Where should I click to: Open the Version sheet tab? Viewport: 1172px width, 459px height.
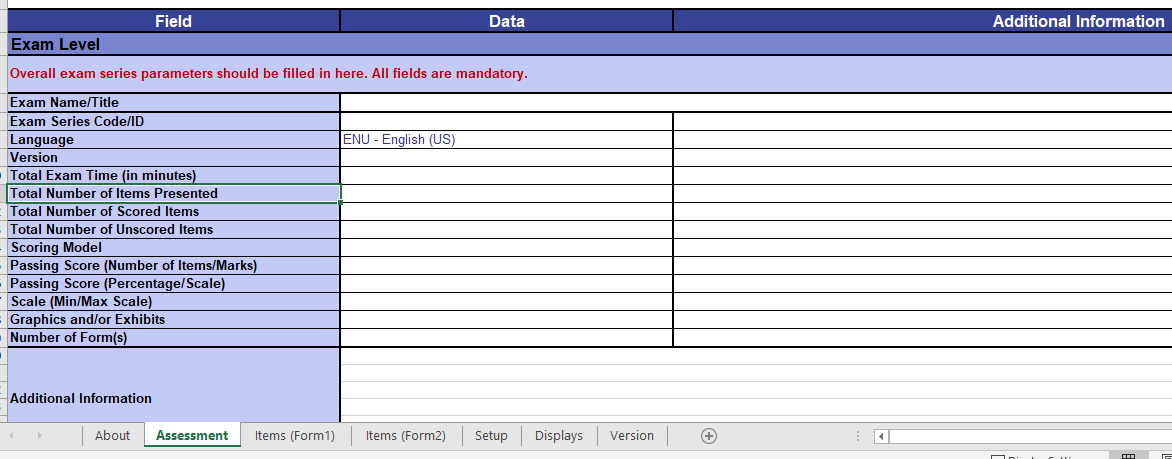[x=631, y=436]
